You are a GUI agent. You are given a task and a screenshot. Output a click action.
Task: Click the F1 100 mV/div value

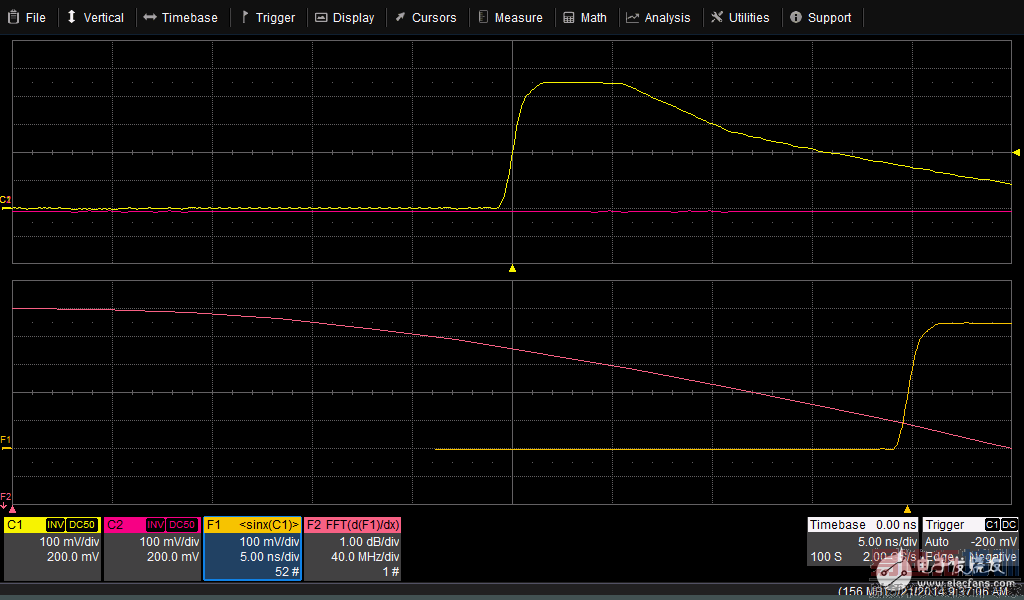click(x=269, y=542)
